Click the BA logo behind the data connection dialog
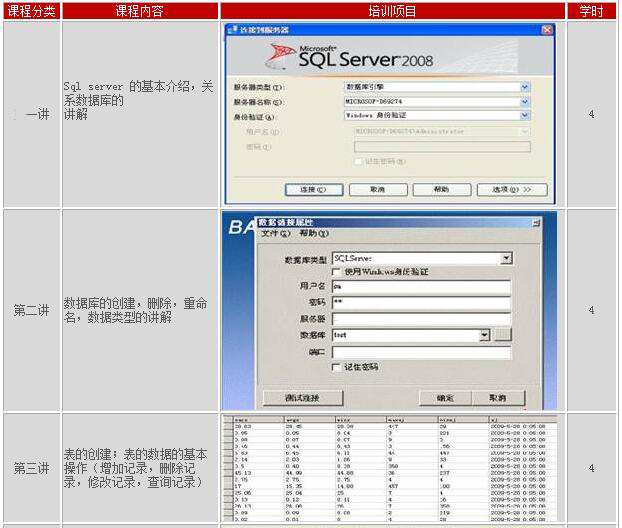This screenshot has width=622, height=528. point(242,228)
